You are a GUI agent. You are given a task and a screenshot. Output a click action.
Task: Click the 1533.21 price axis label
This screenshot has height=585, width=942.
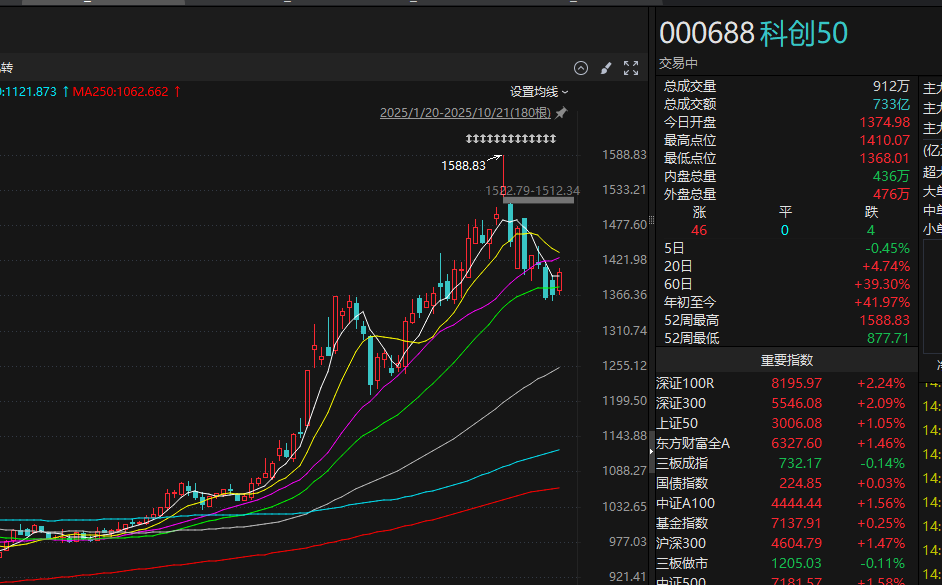pyautogui.click(x=624, y=190)
